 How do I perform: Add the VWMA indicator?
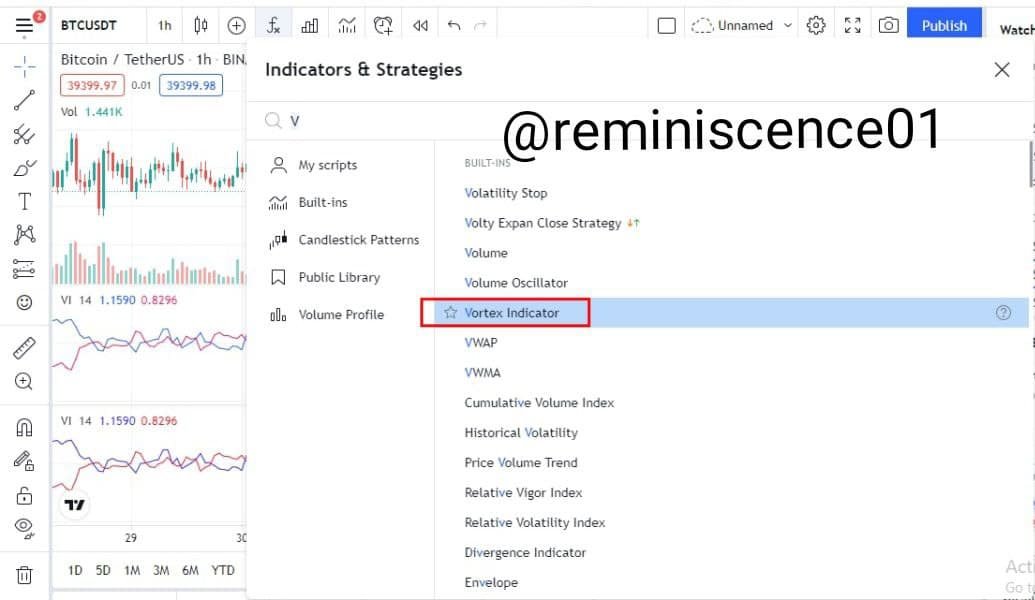coord(483,373)
